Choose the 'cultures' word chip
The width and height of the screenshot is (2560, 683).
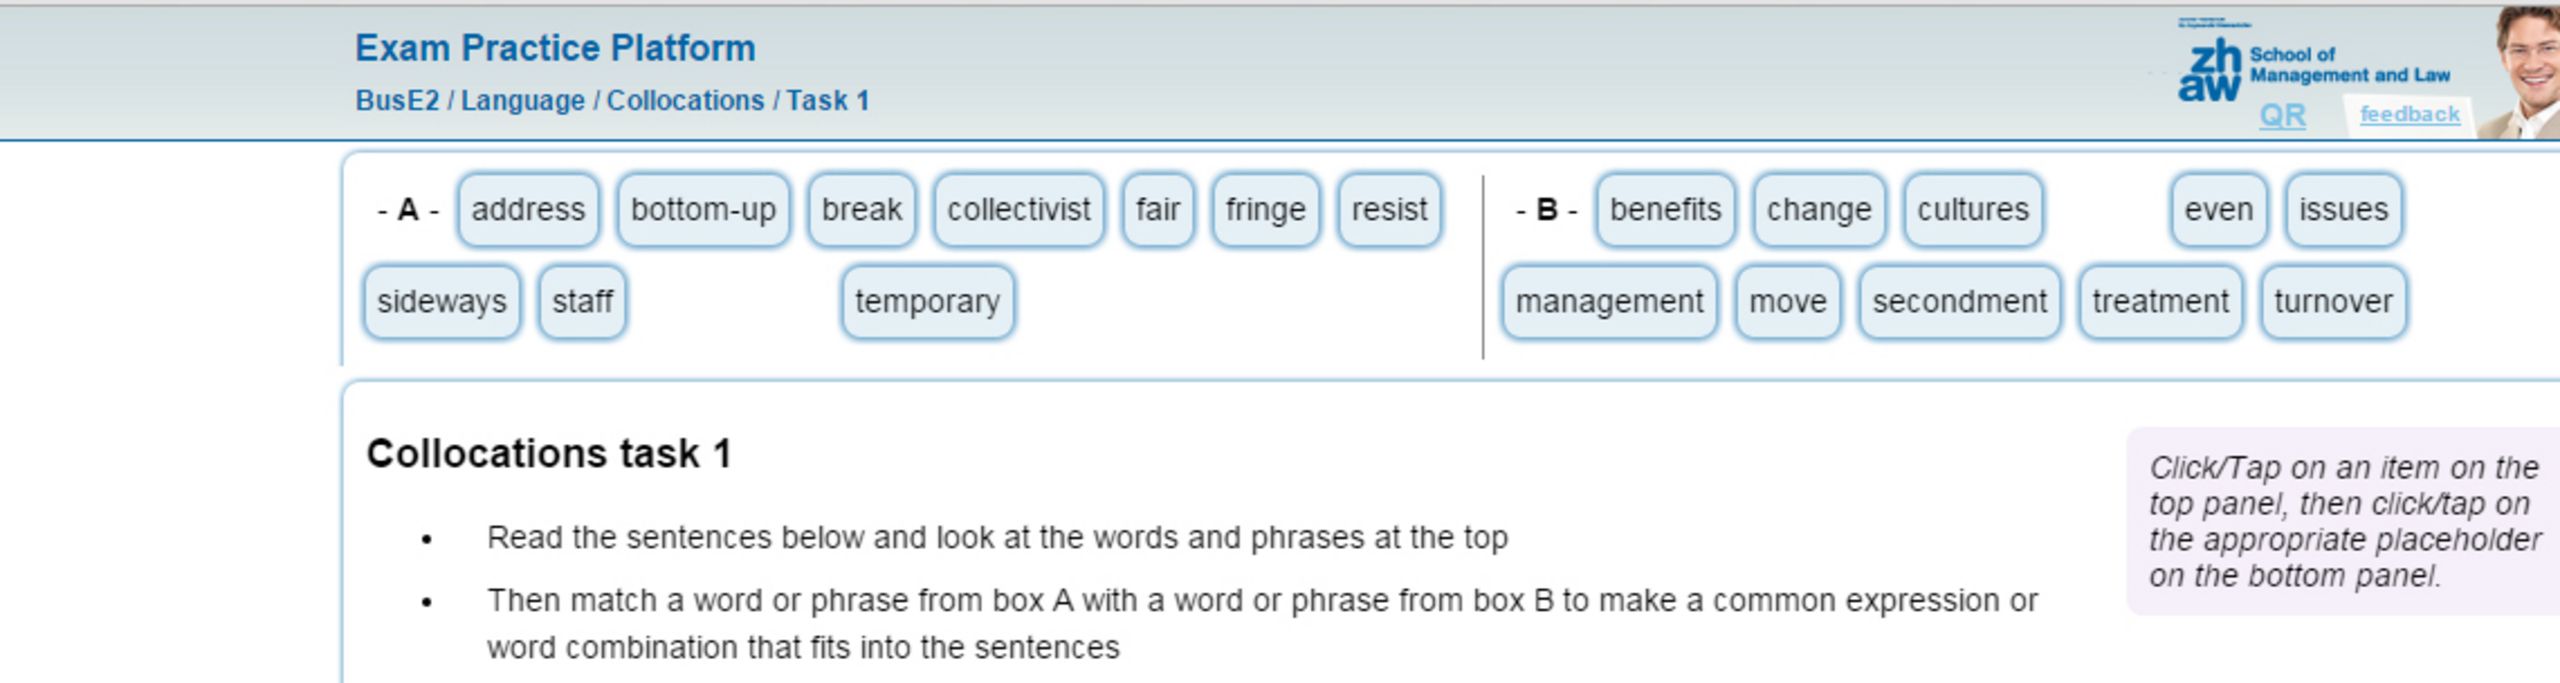[x=1973, y=210]
